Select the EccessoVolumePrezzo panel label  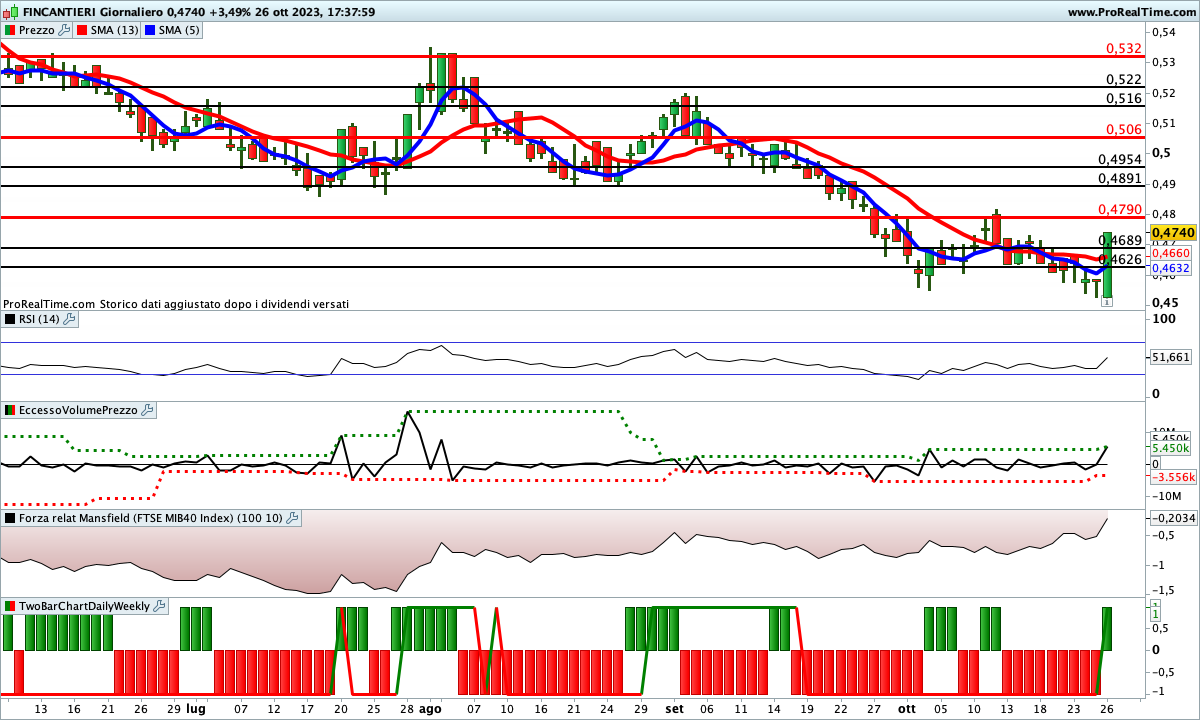(x=78, y=410)
